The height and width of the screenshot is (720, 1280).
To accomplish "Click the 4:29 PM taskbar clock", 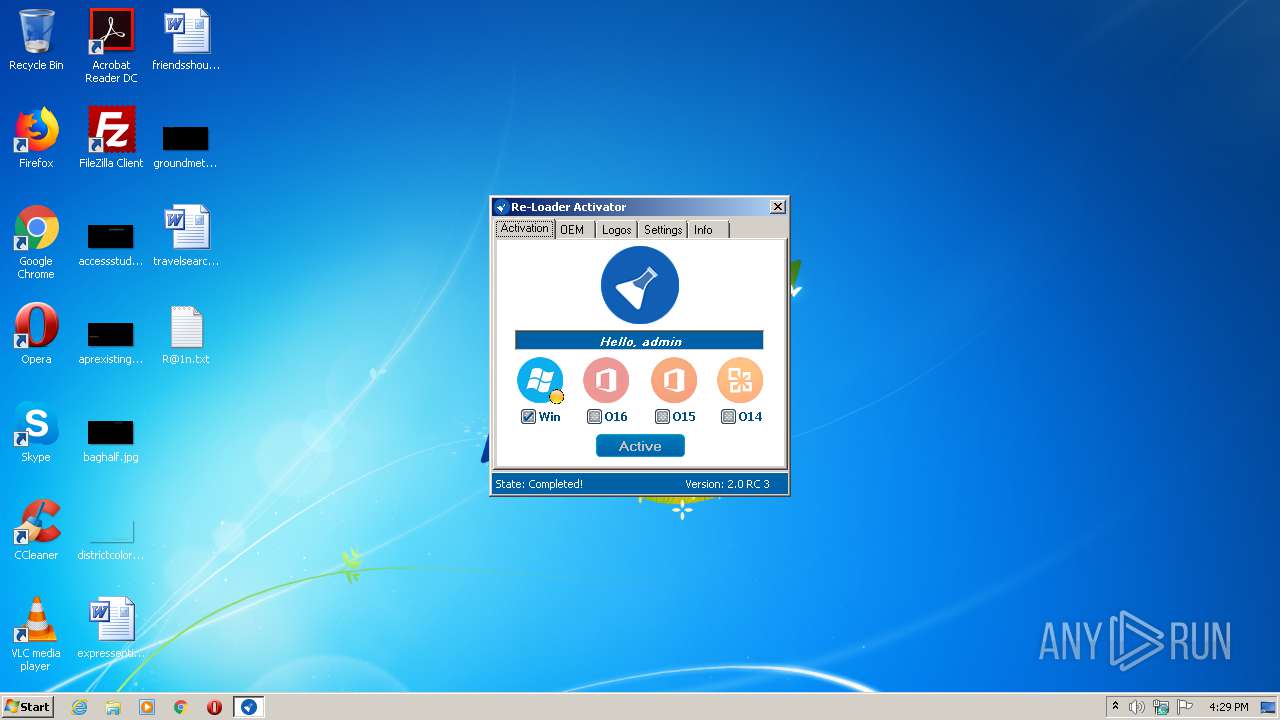I will pyautogui.click(x=1228, y=707).
